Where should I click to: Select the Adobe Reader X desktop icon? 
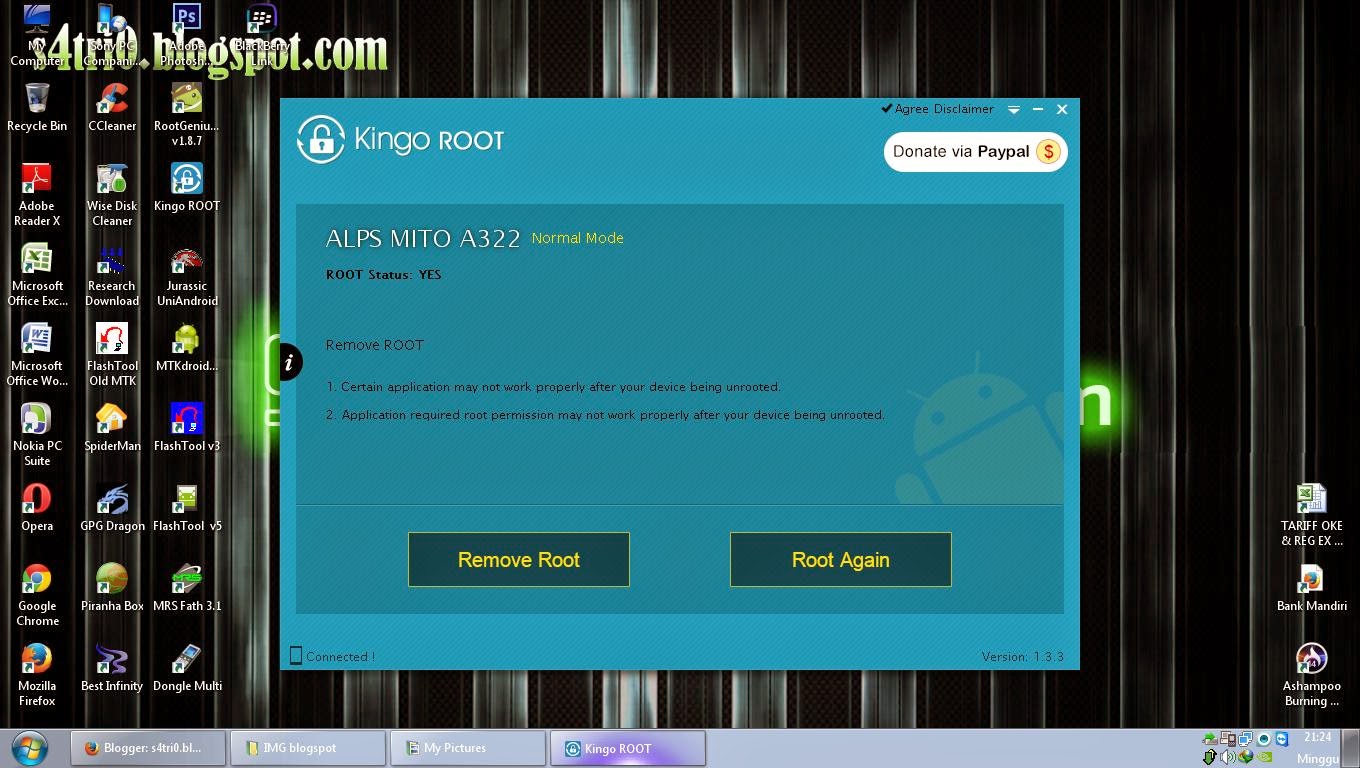tap(37, 194)
